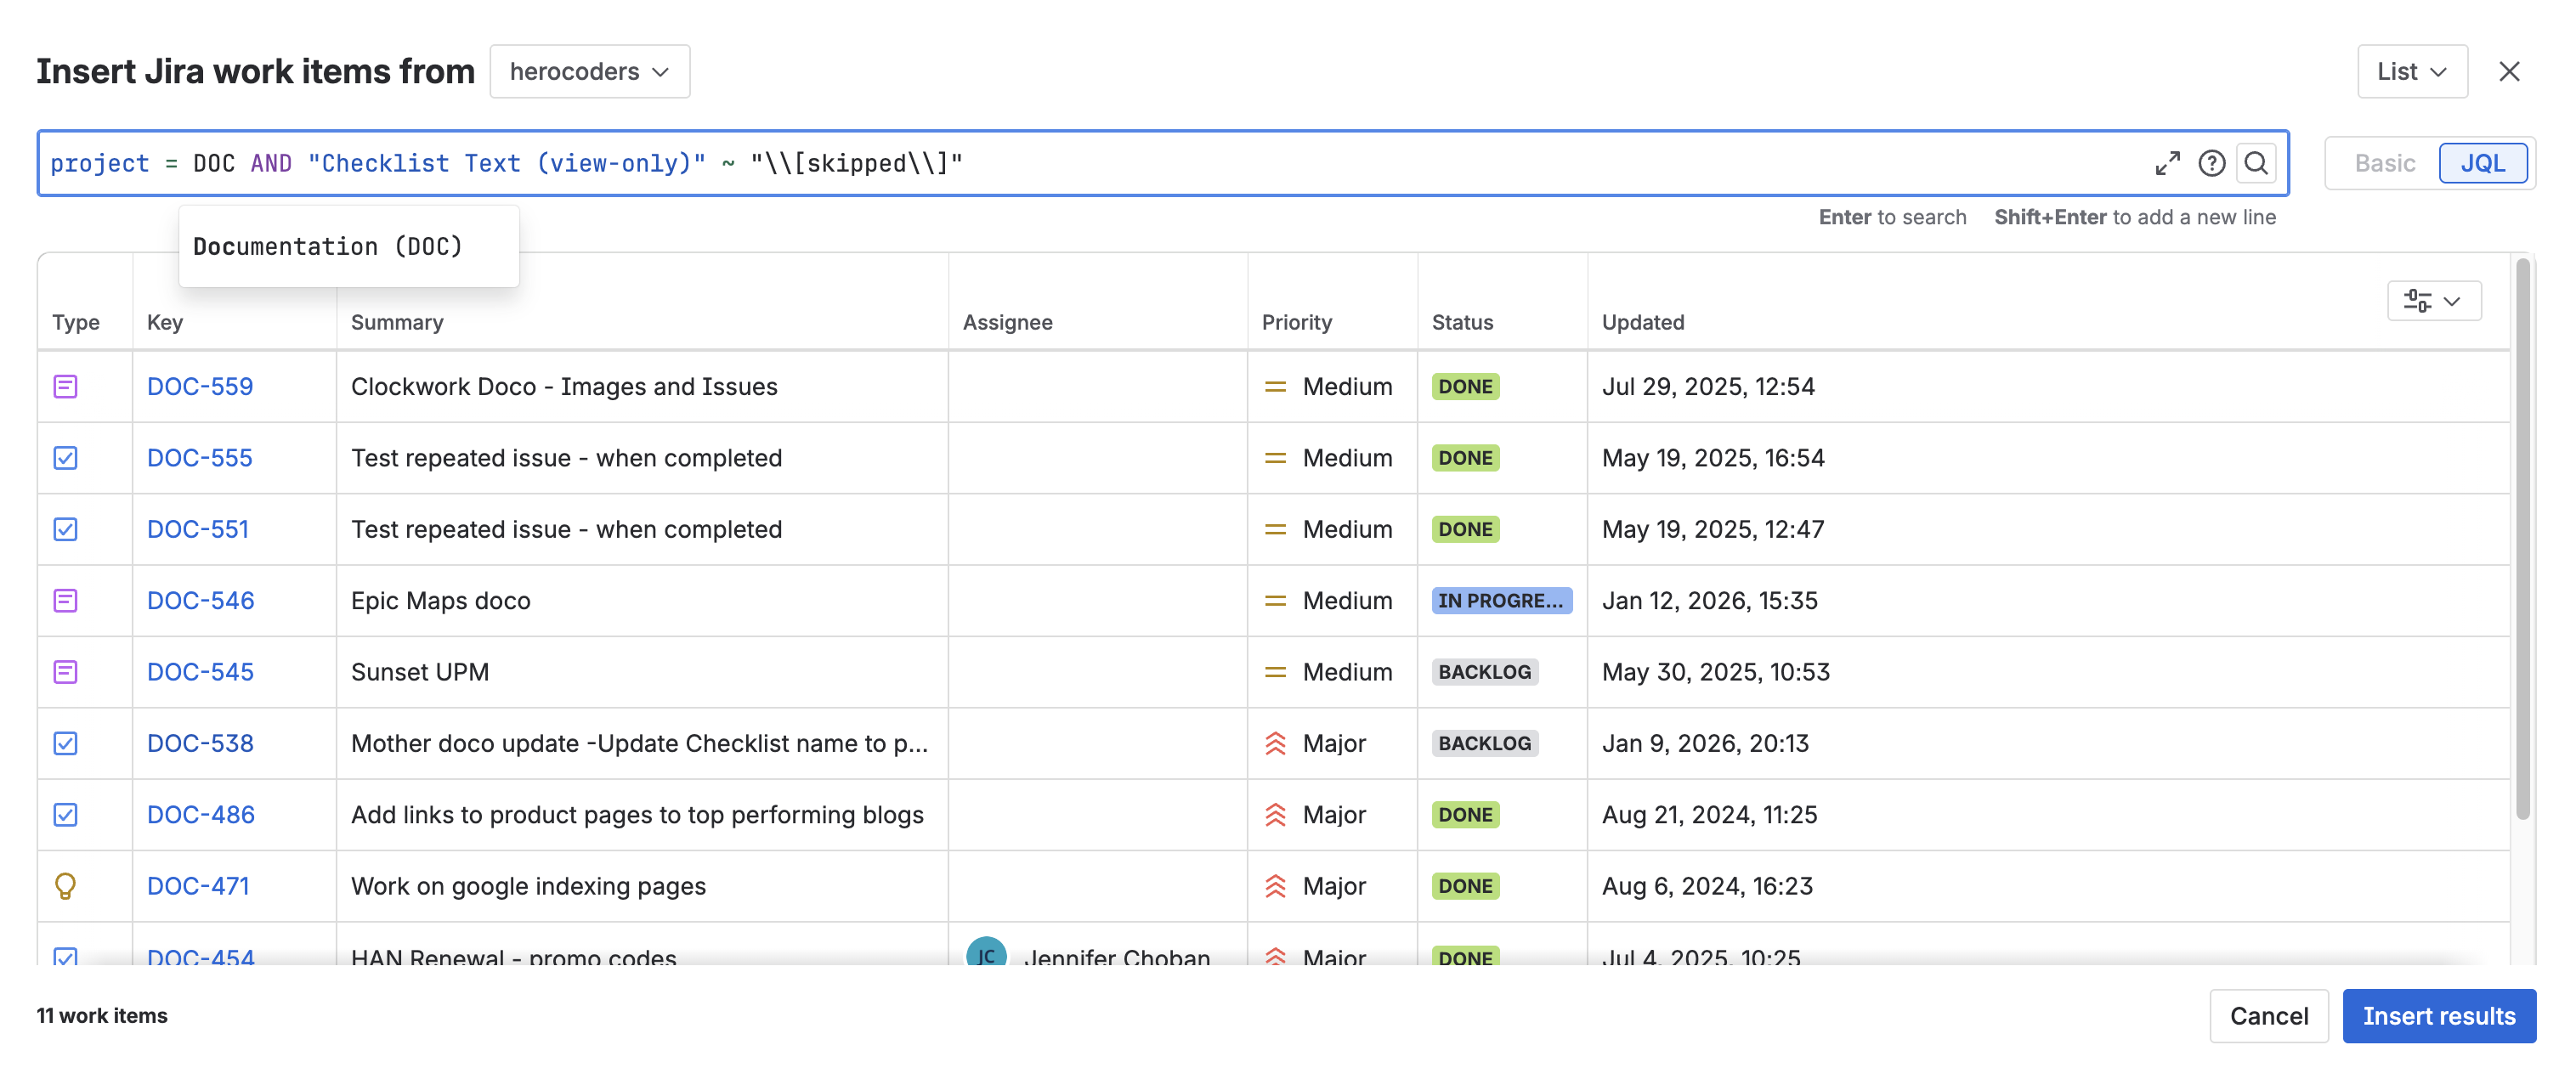Click the document type icon beside DOC-546

[65, 600]
